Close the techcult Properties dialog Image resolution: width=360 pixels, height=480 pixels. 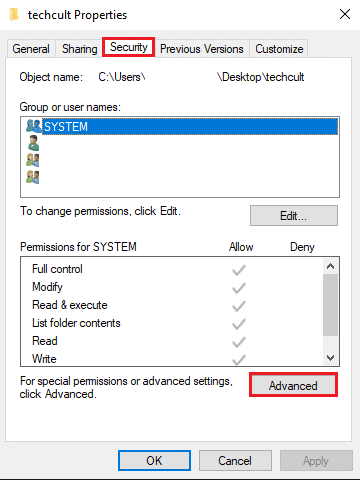(x=345, y=14)
